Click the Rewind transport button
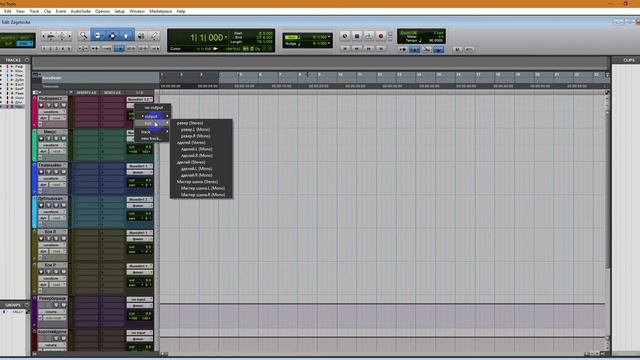Viewport: 640px width, 360px height. pyautogui.click(x=357, y=49)
